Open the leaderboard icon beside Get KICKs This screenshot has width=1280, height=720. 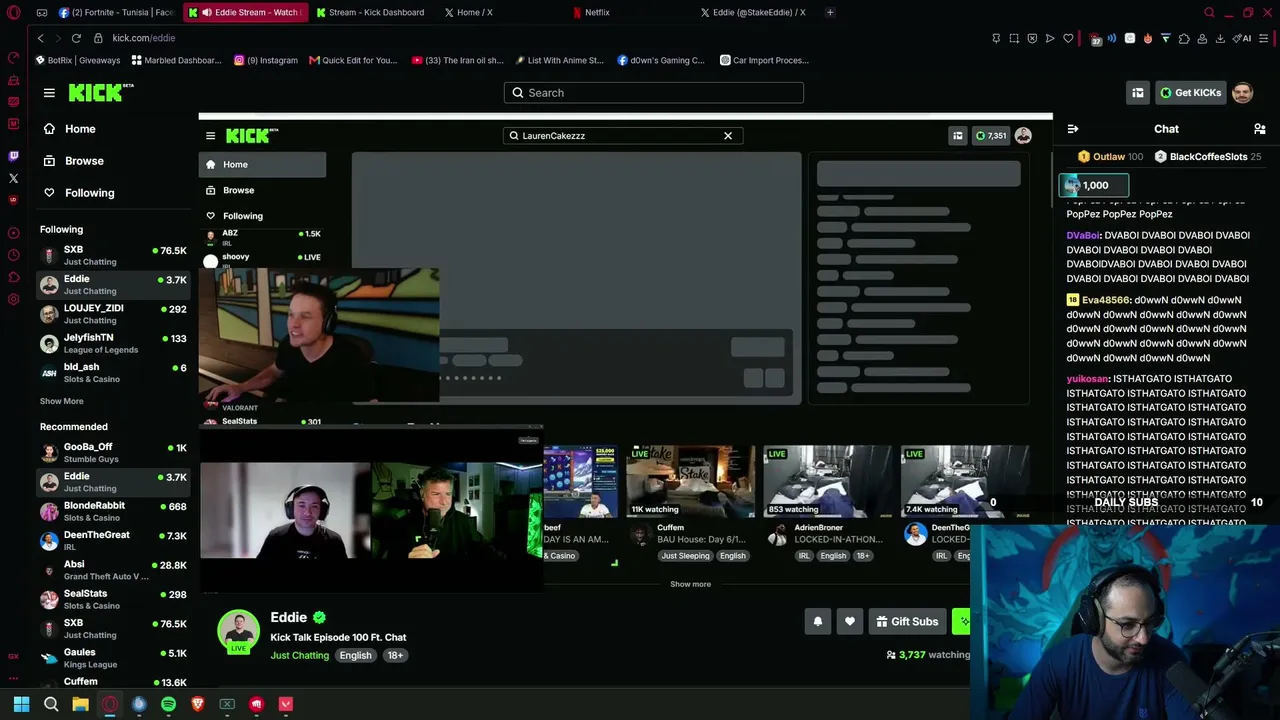[x=1138, y=93]
